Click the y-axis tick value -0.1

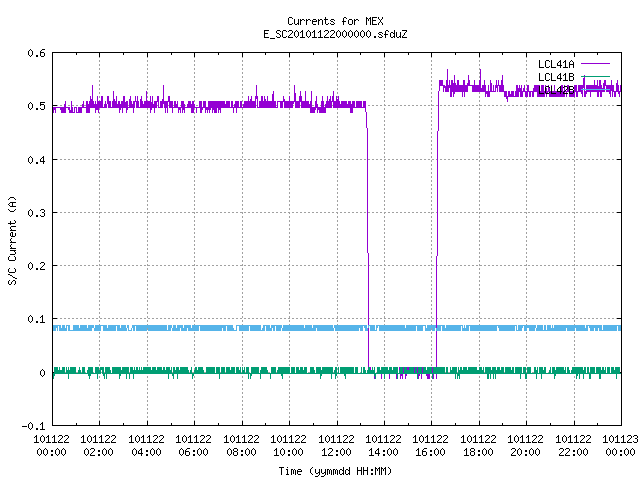[x=33, y=426]
